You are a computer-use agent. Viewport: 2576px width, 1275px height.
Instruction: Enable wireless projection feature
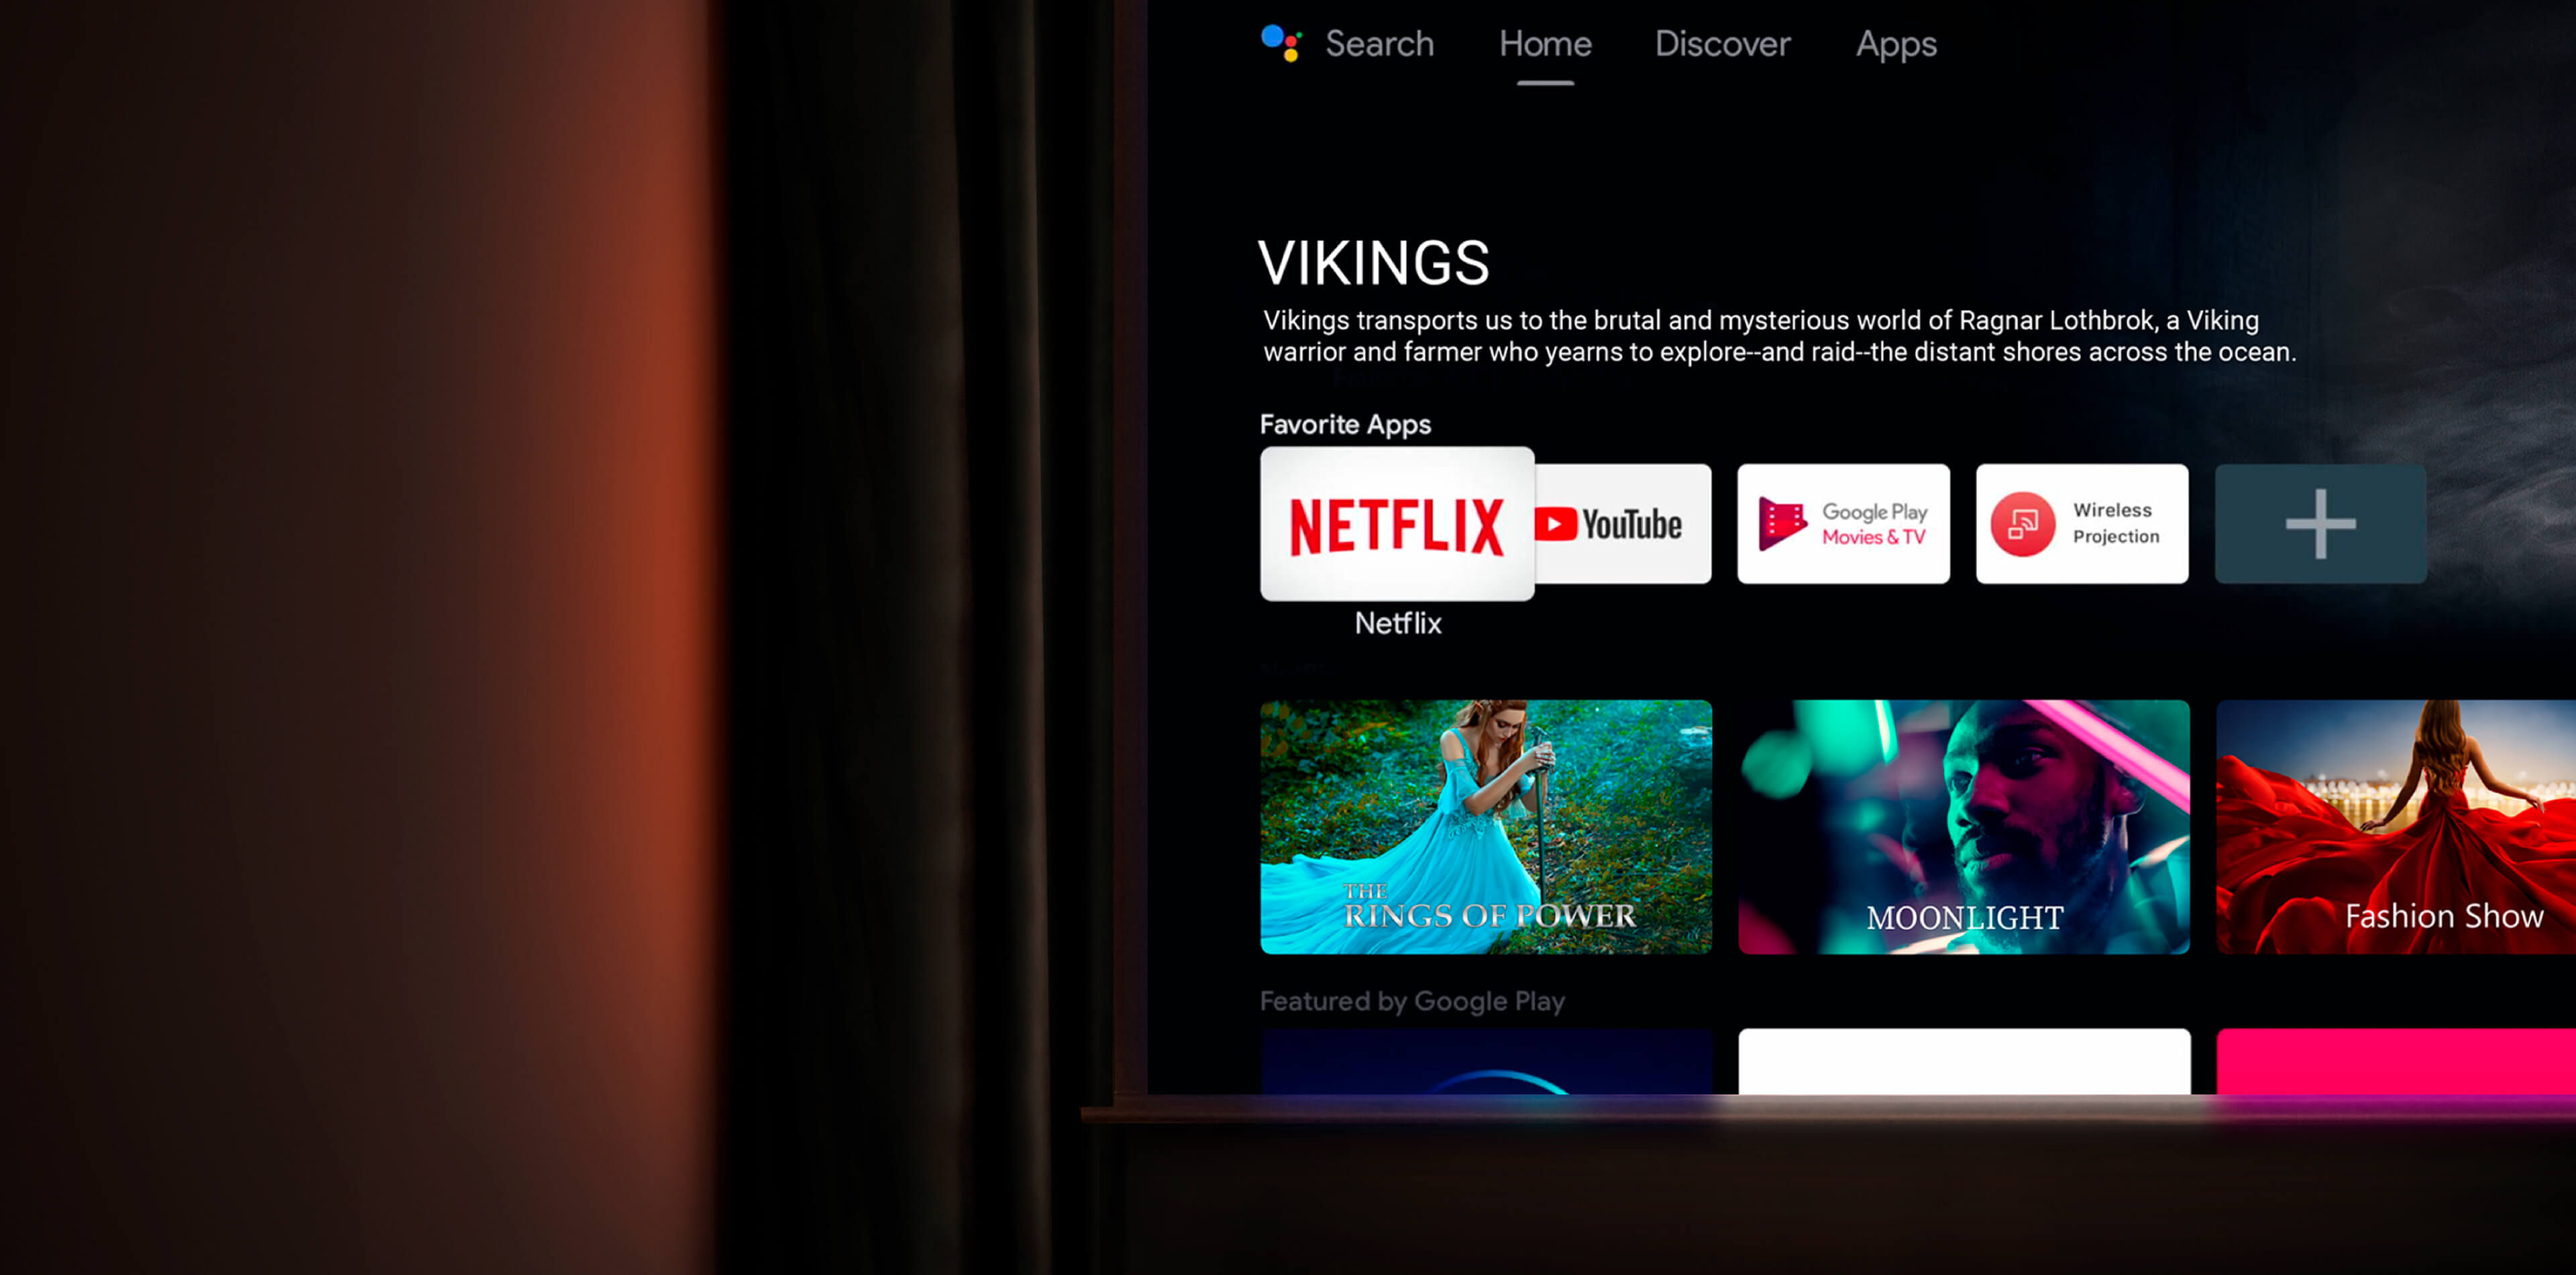coord(2082,524)
